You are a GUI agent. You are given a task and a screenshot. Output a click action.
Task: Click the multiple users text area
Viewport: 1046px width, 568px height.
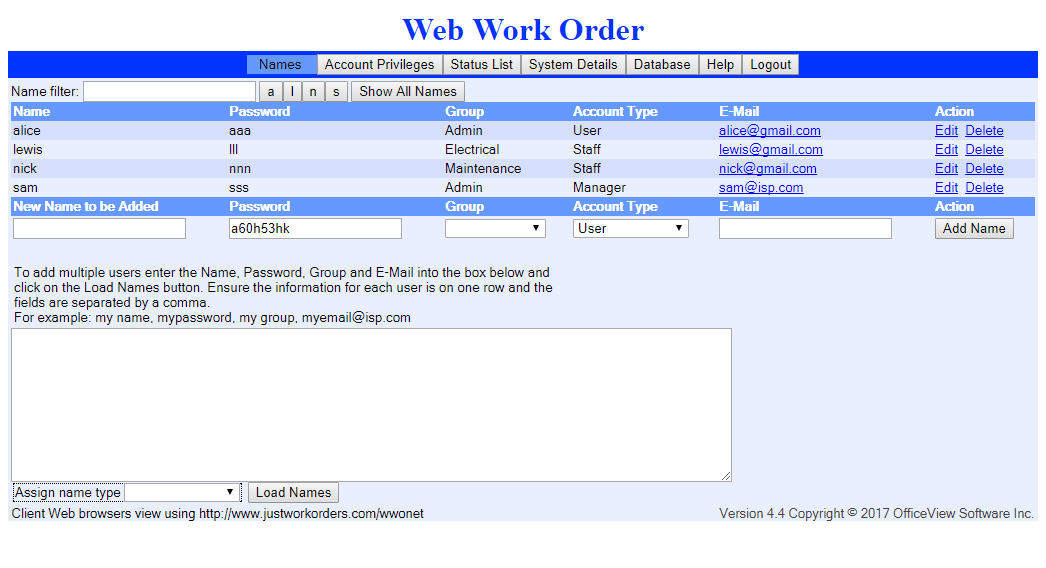coord(372,404)
